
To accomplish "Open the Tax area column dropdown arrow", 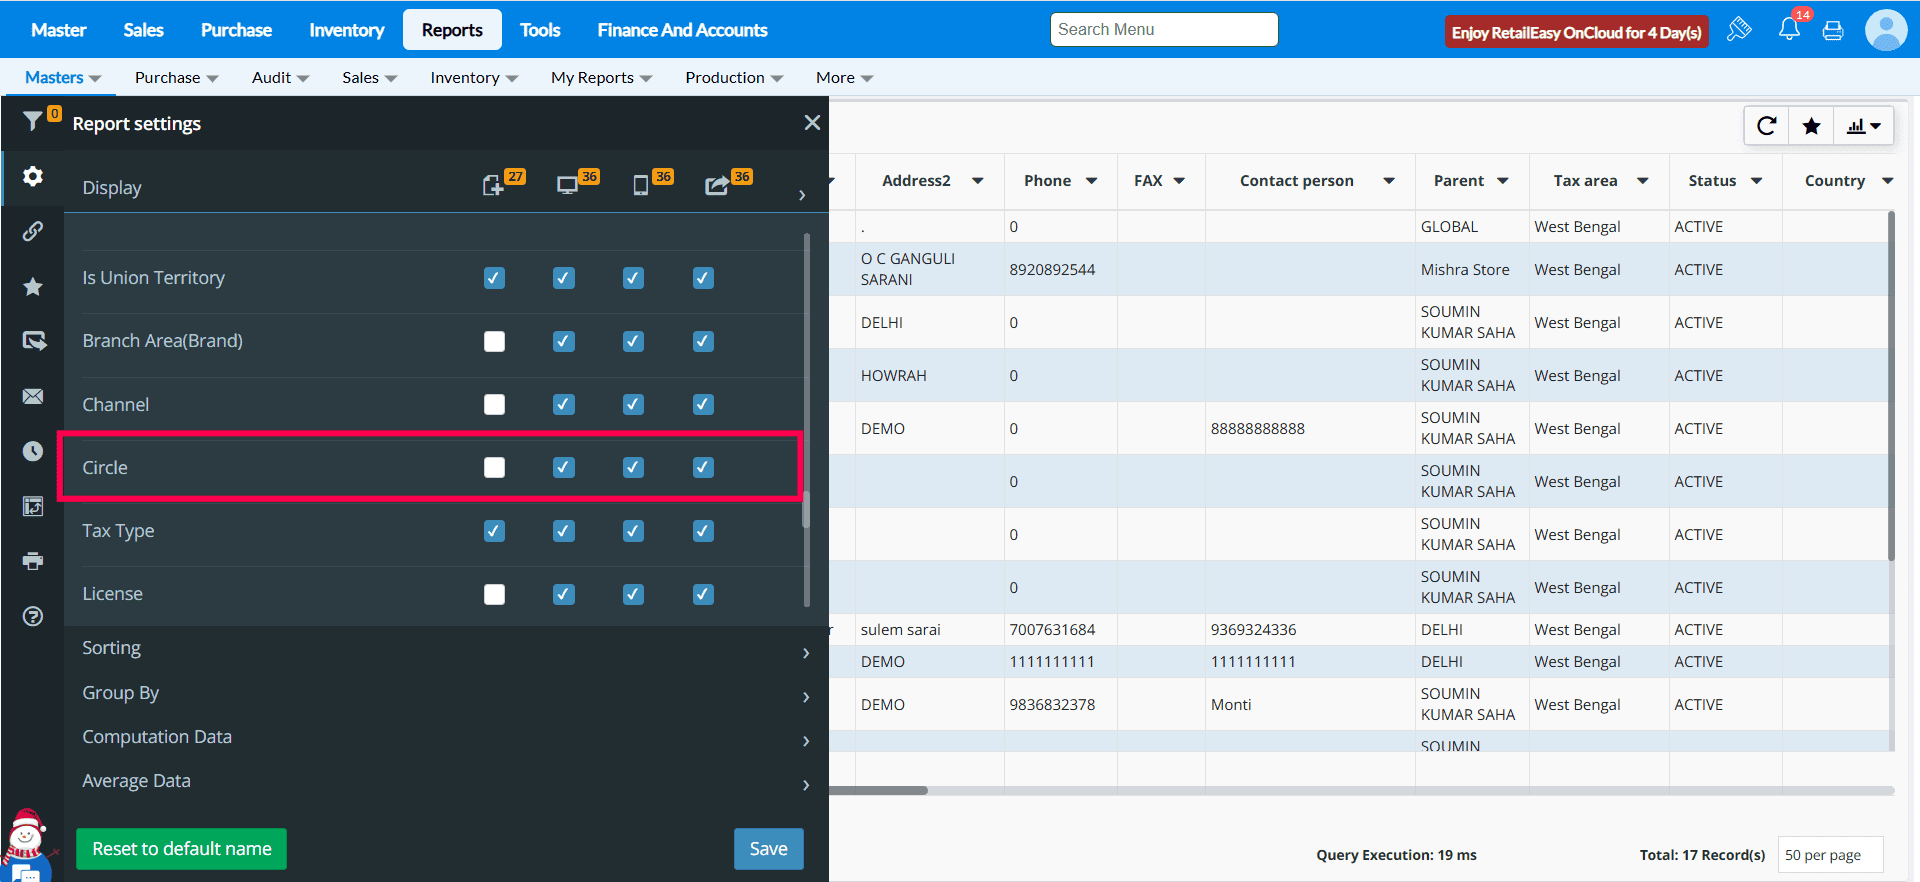I will pos(1643,181).
